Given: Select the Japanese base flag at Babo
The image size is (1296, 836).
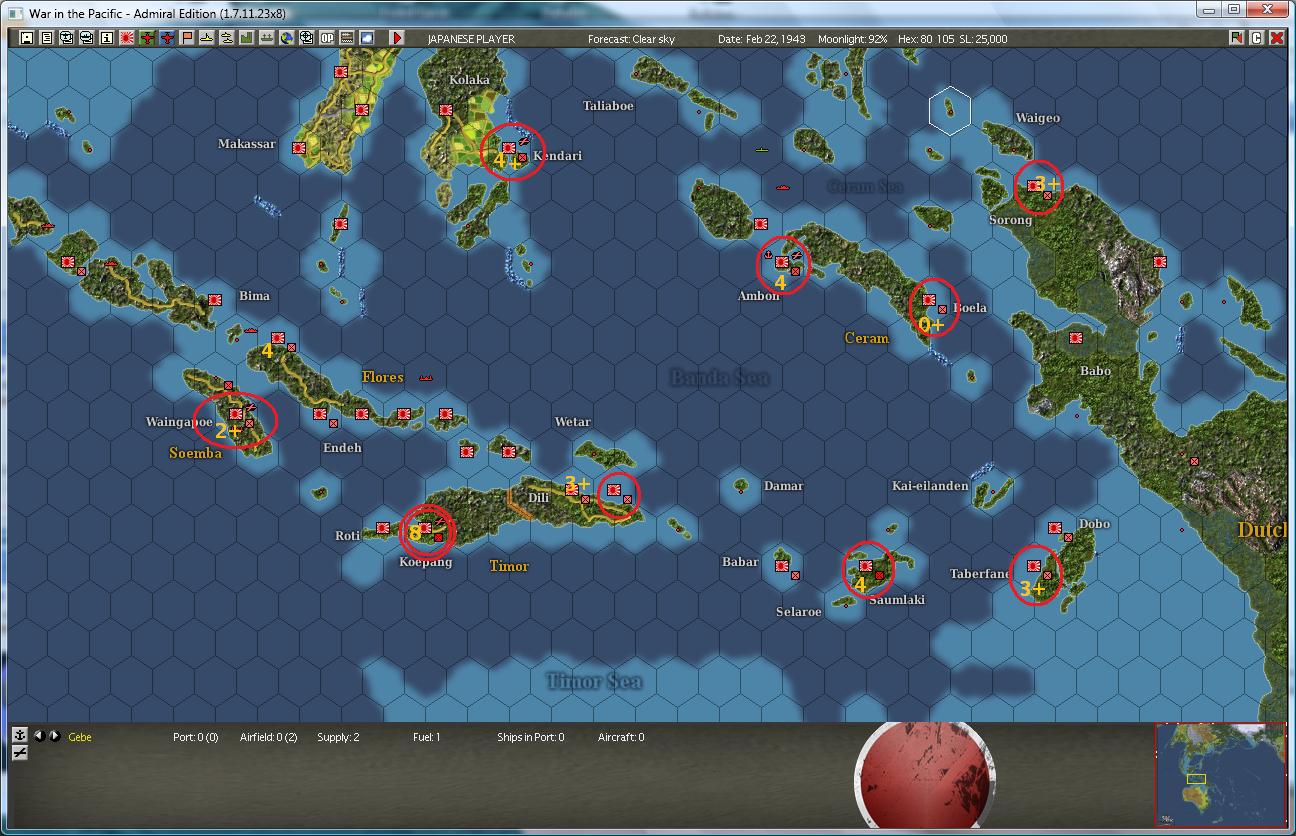Looking at the screenshot, I should [1076, 338].
